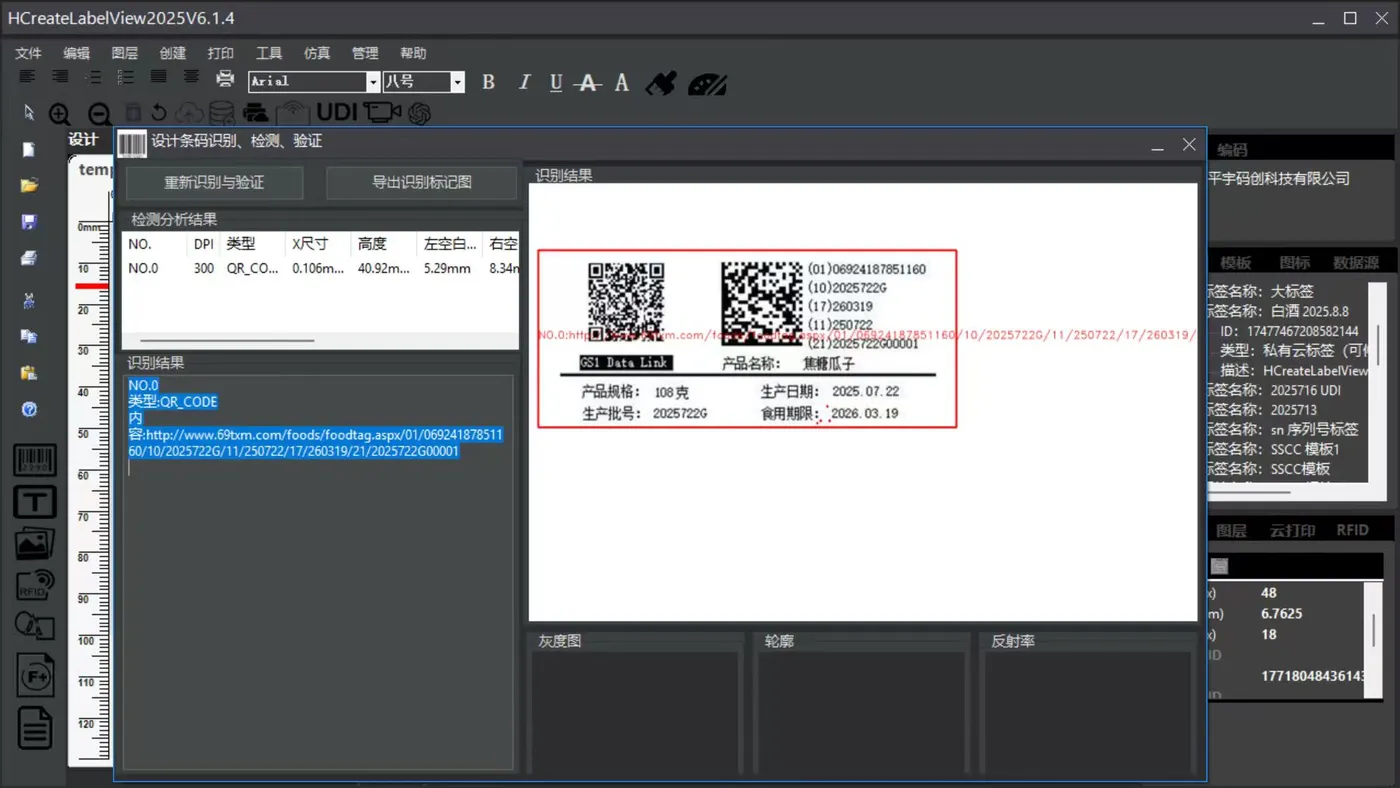Click the blue help question mark icon
This screenshot has width=1400, height=788.
(29, 409)
